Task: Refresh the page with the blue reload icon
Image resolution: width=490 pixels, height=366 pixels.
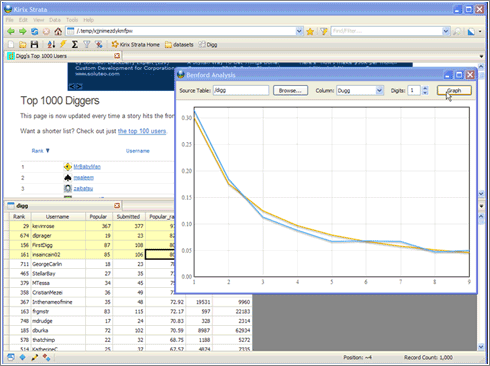Action: click(x=34, y=31)
